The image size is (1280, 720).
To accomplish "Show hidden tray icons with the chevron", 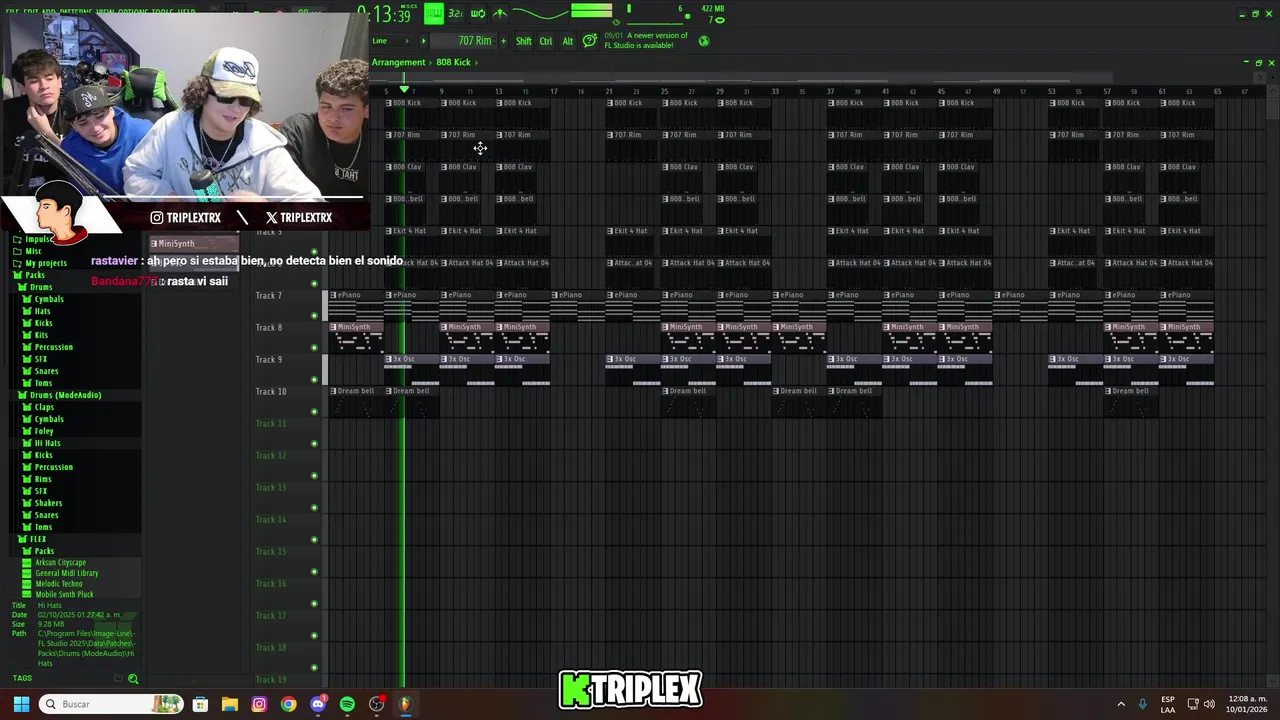I will (x=1121, y=704).
